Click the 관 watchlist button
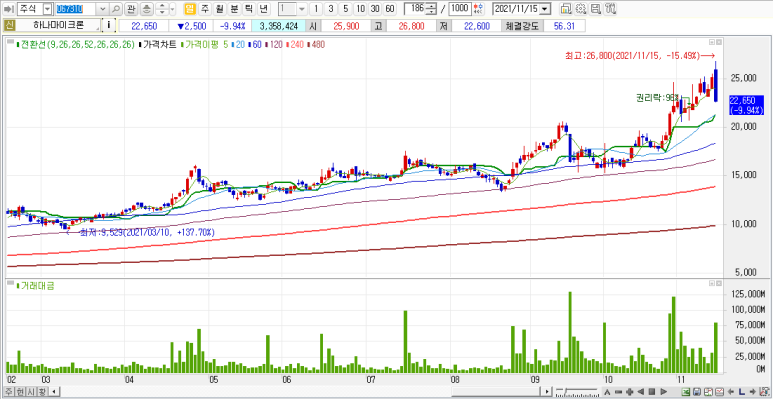773x399 pixels. tap(131, 9)
